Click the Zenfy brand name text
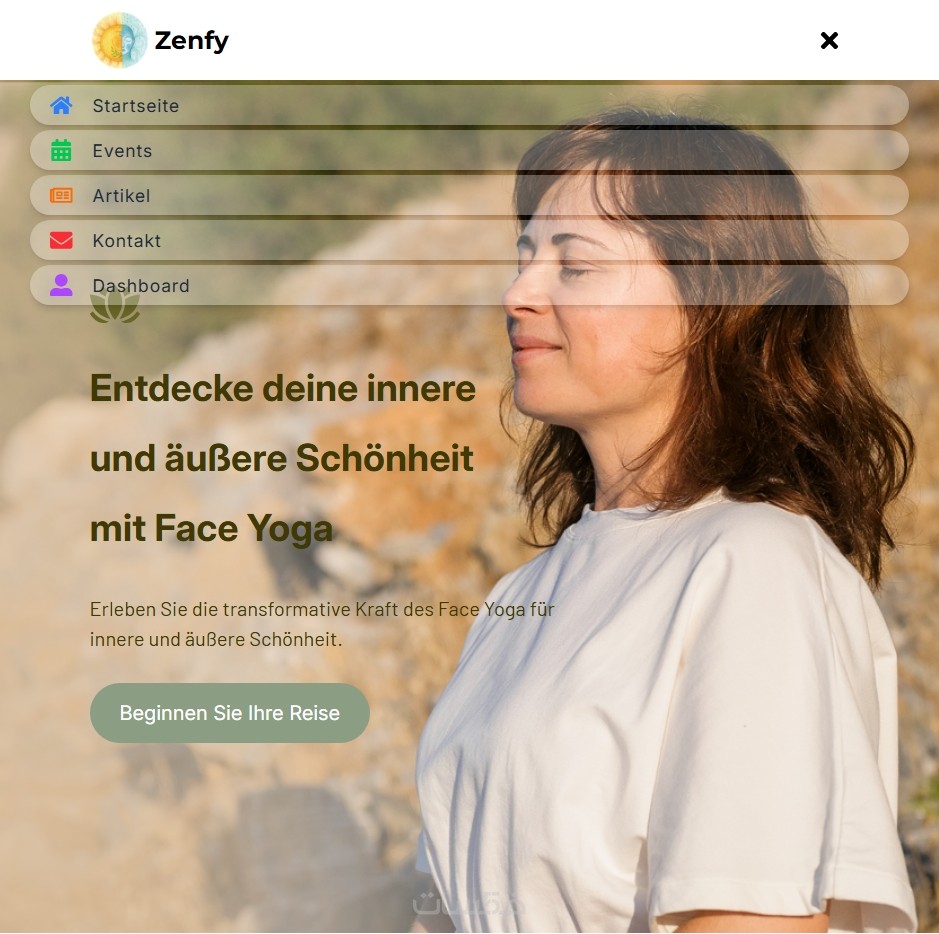Viewport: 939px width, 934px height. [192, 41]
